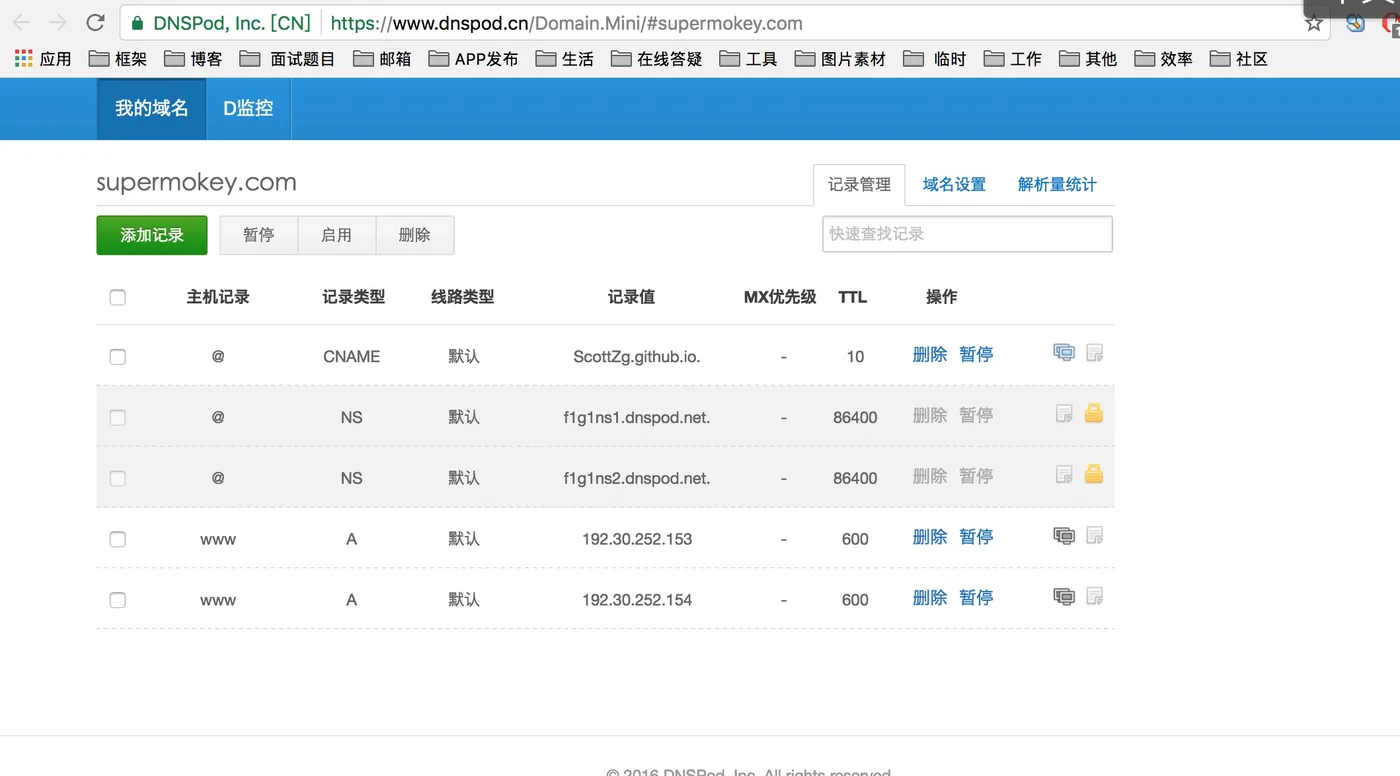Click the browser address bar URL
Viewport: 1400px width, 776px height.
[x=566, y=23]
